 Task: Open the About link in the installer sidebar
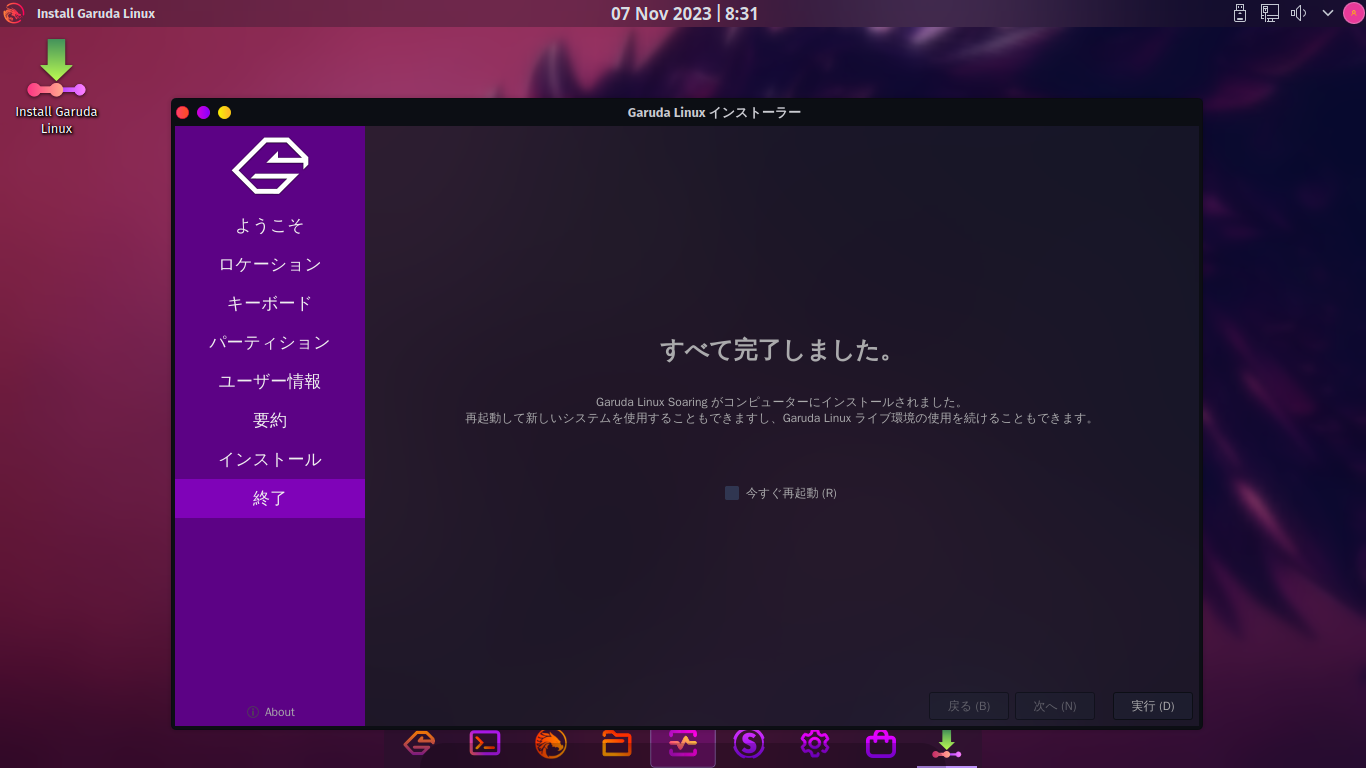point(271,712)
